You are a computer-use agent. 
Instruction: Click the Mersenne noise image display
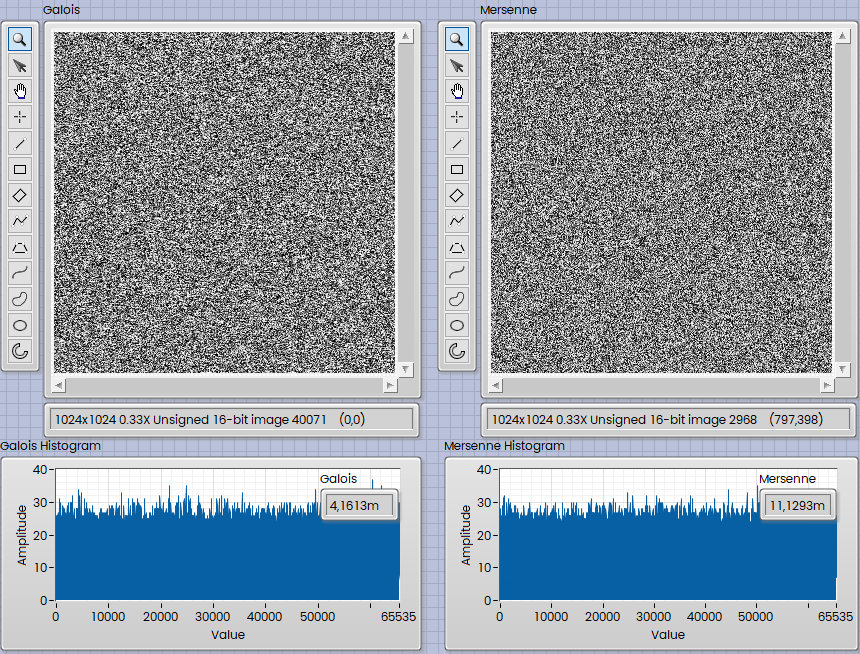[661, 202]
